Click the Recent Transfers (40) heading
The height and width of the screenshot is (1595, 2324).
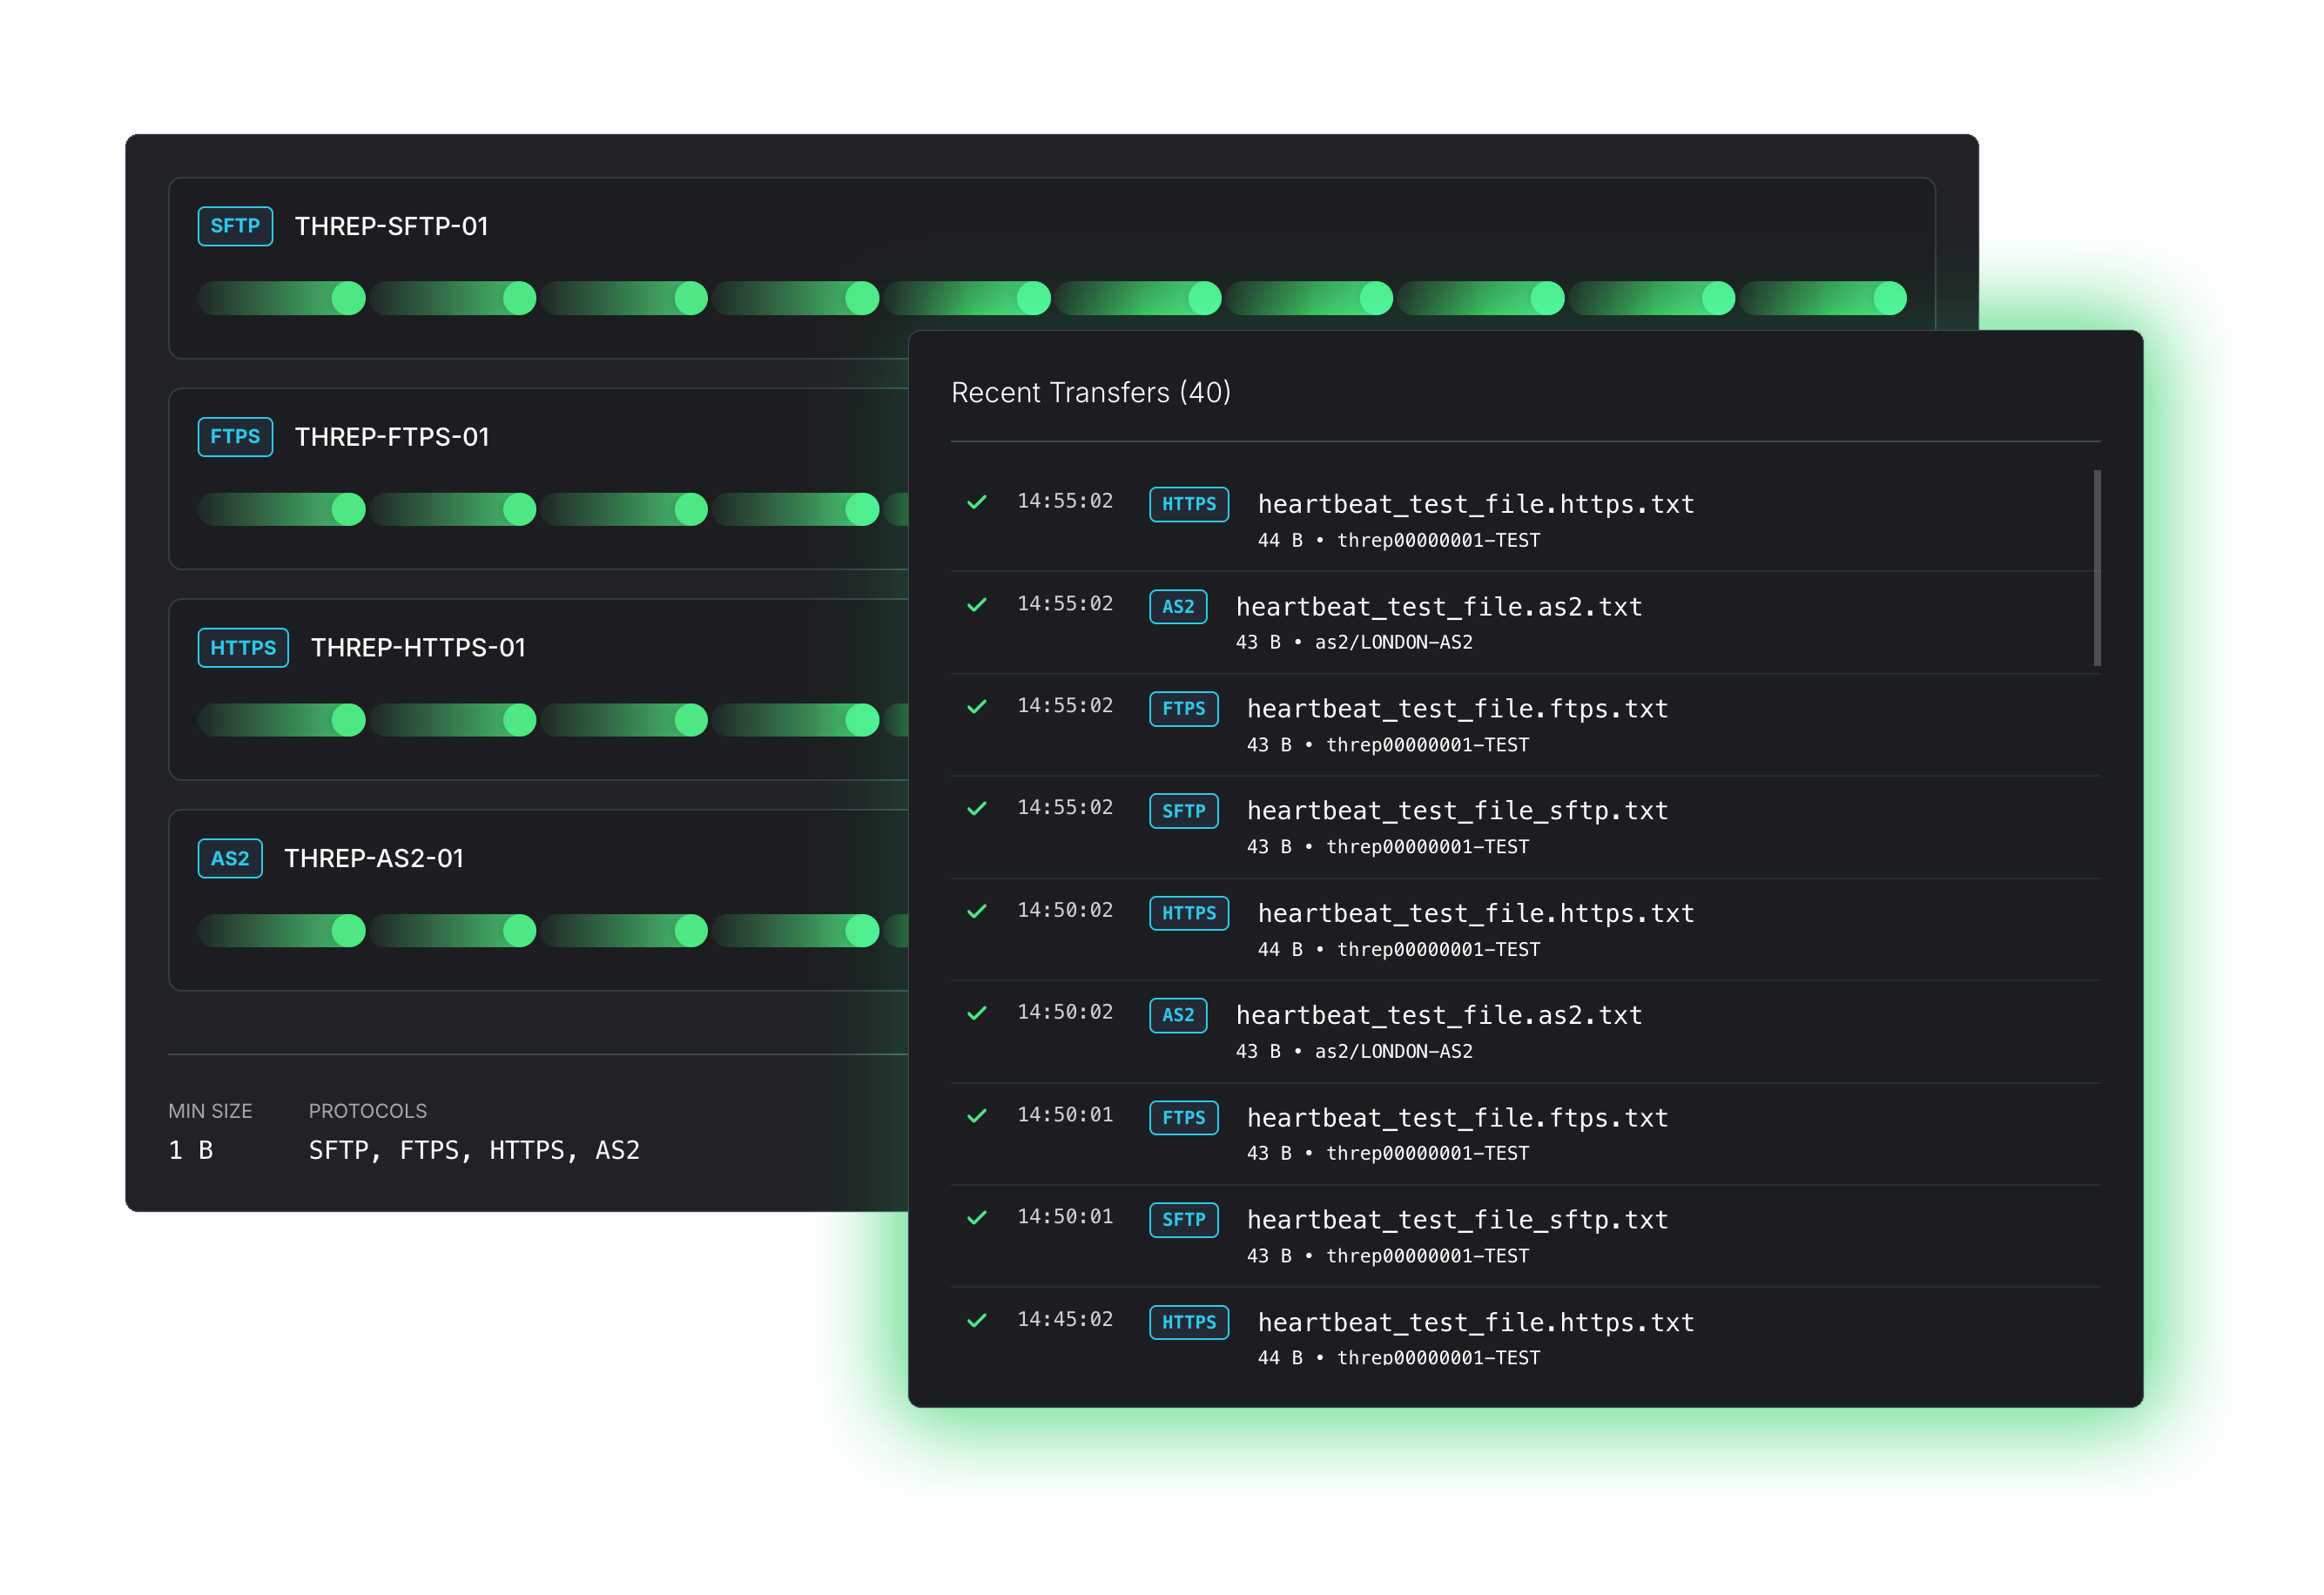click(1090, 392)
